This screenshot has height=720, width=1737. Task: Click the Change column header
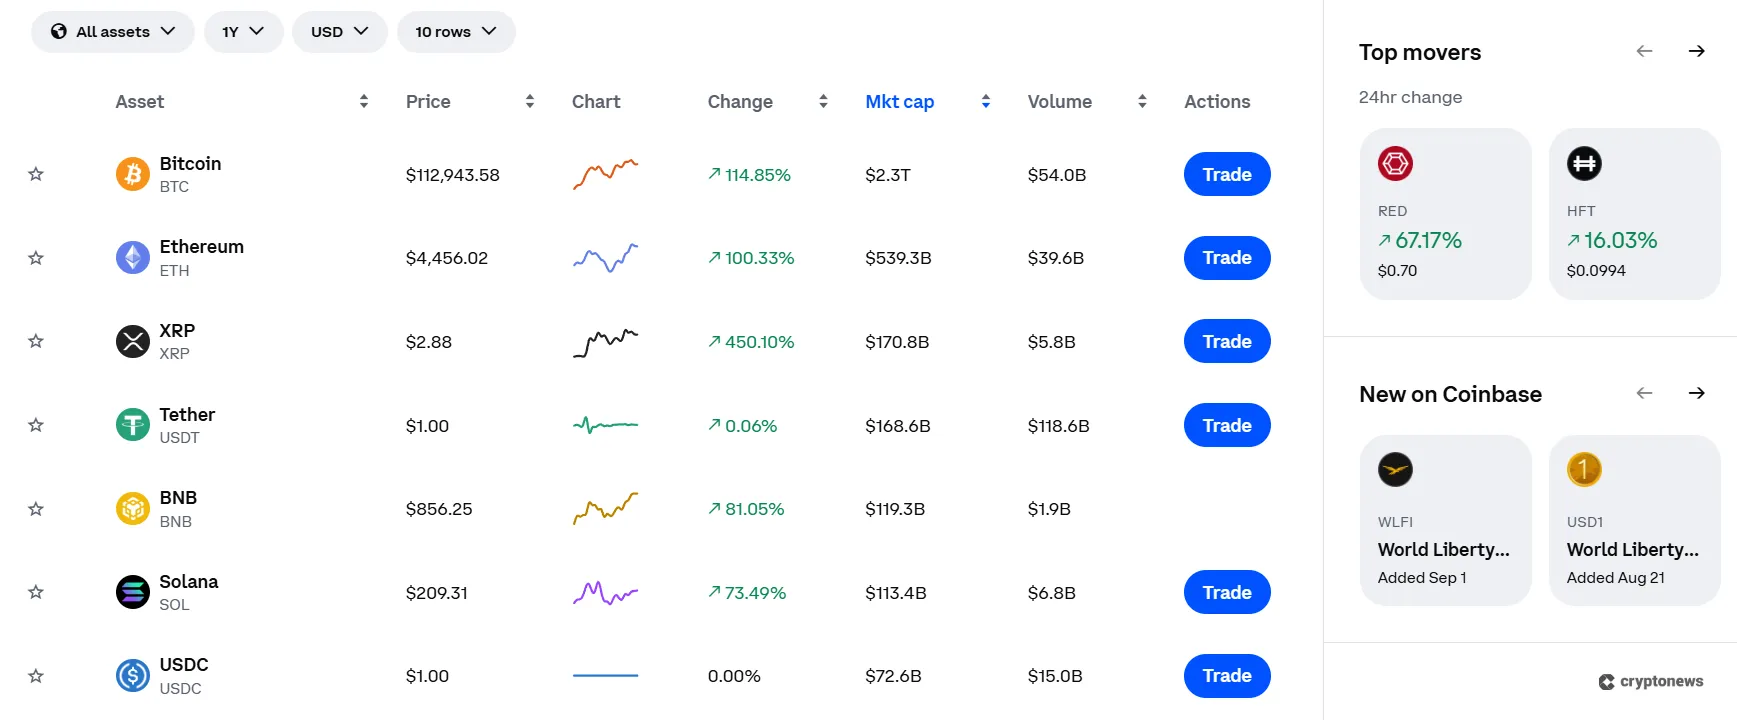click(x=740, y=102)
